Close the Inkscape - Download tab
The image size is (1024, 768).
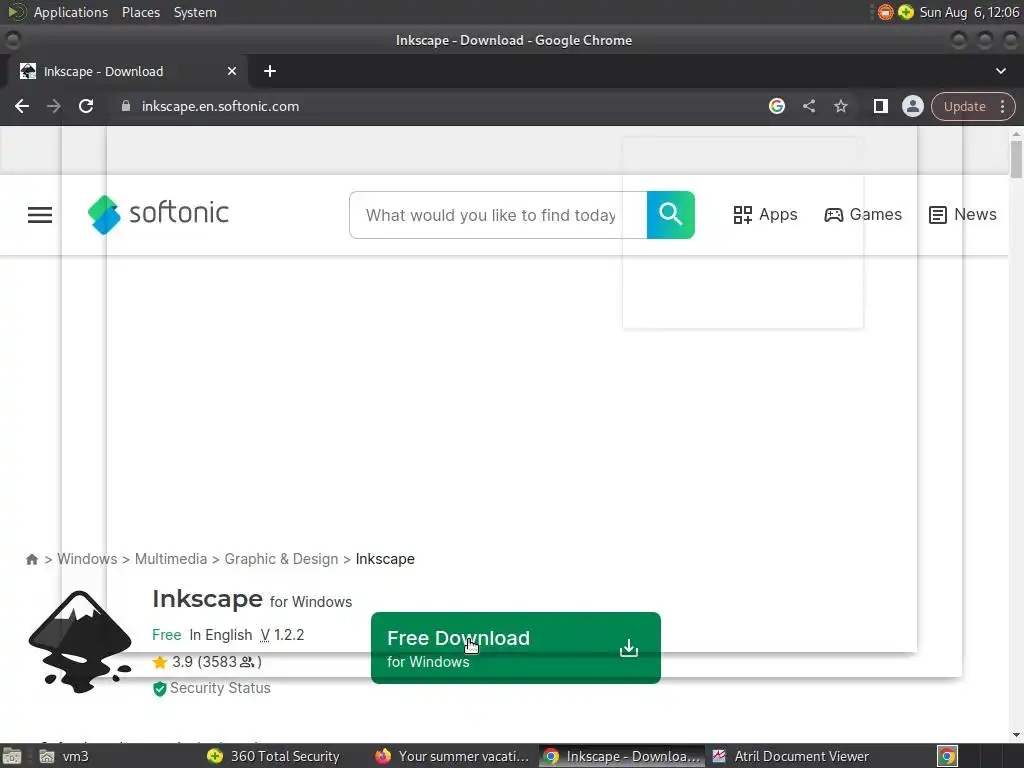click(x=232, y=71)
